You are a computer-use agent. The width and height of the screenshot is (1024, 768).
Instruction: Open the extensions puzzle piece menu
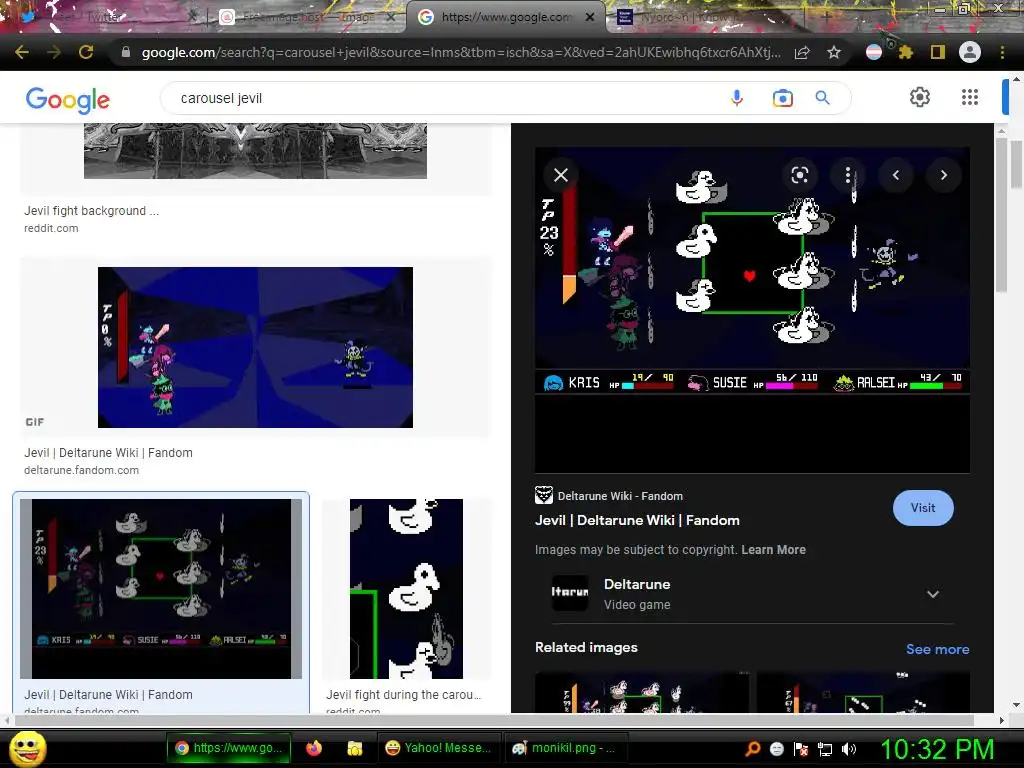tap(905, 52)
